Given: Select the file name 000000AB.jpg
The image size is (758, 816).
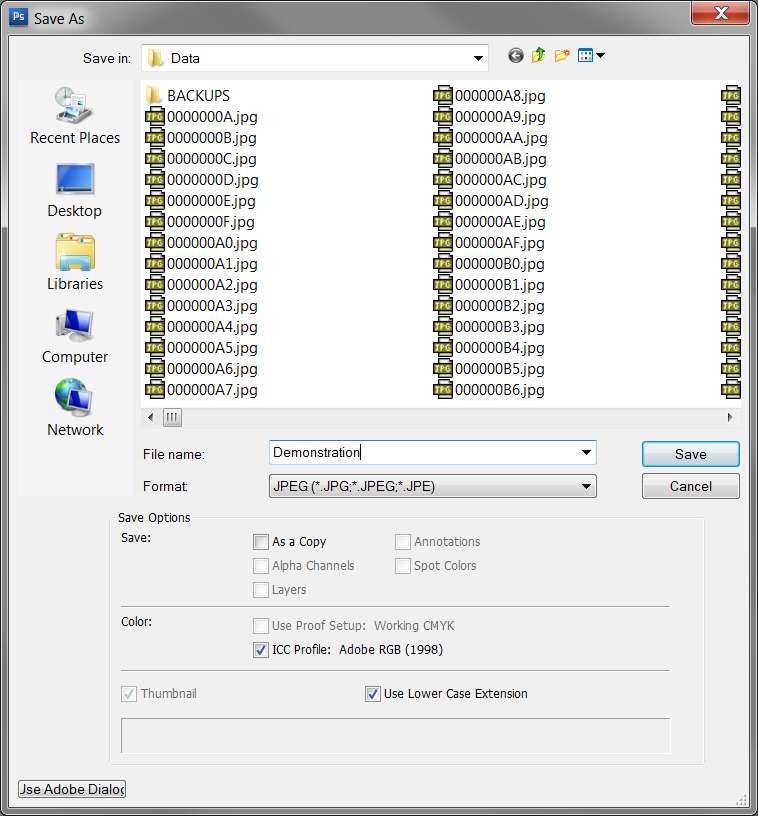Looking at the screenshot, I should [x=501, y=159].
